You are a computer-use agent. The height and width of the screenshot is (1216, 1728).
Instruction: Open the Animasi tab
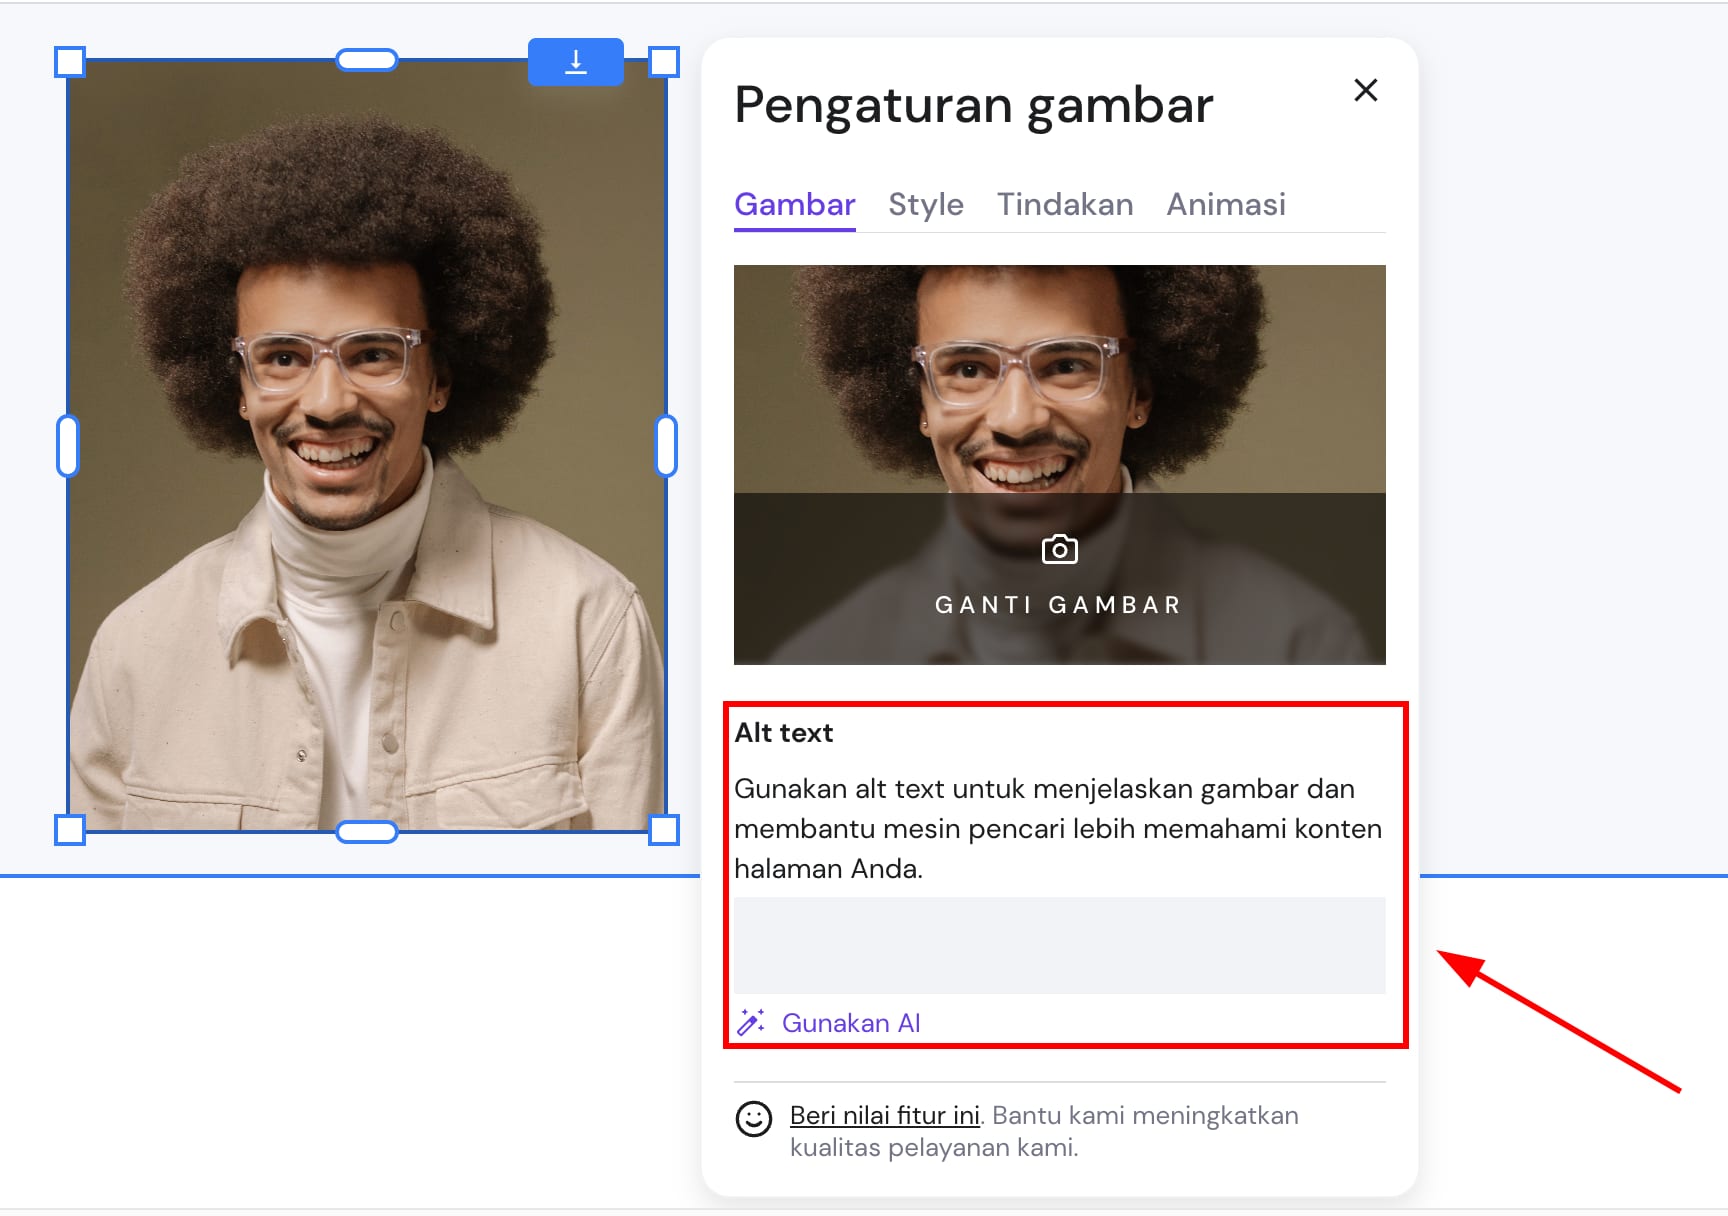tap(1226, 204)
